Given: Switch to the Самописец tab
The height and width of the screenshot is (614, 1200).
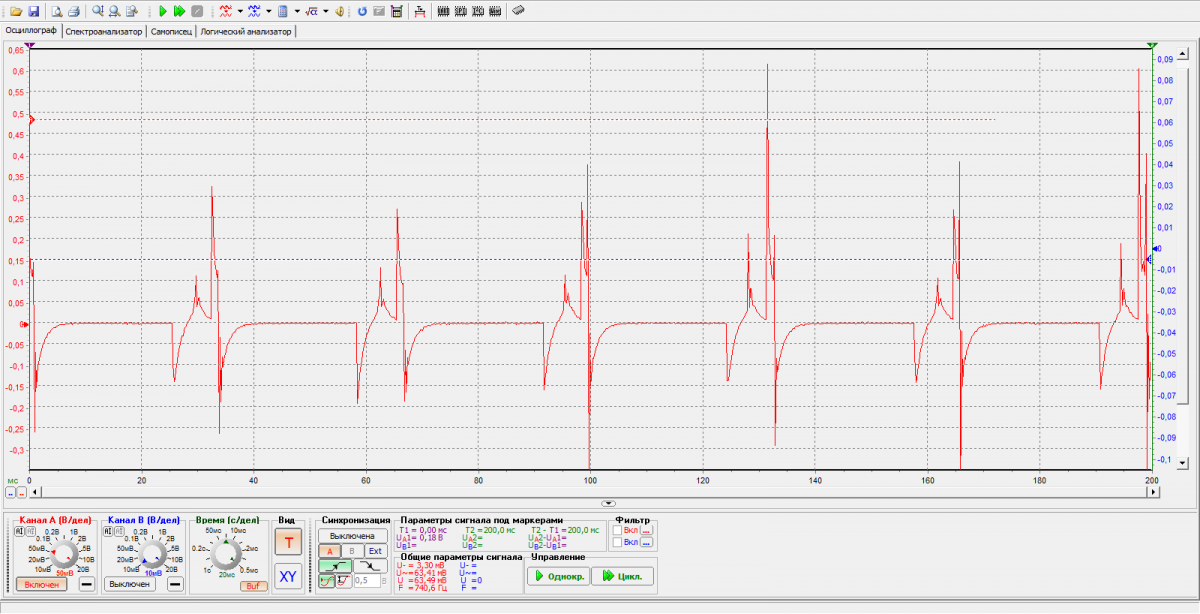Looking at the screenshot, I should click(x=171, y=31).
